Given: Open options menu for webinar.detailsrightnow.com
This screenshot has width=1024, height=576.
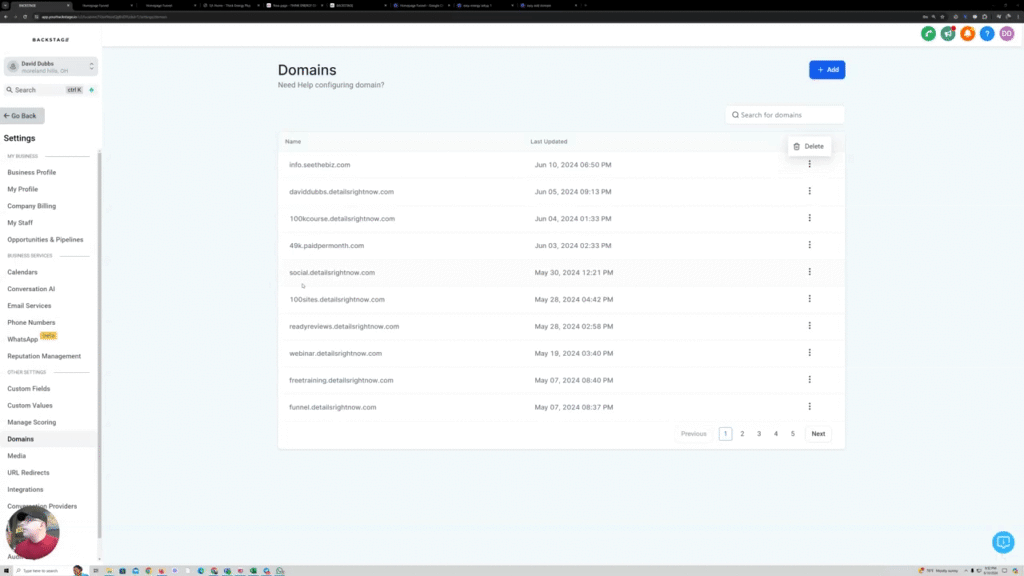Looking at the screenshot, I should click(x=809, y=353).
